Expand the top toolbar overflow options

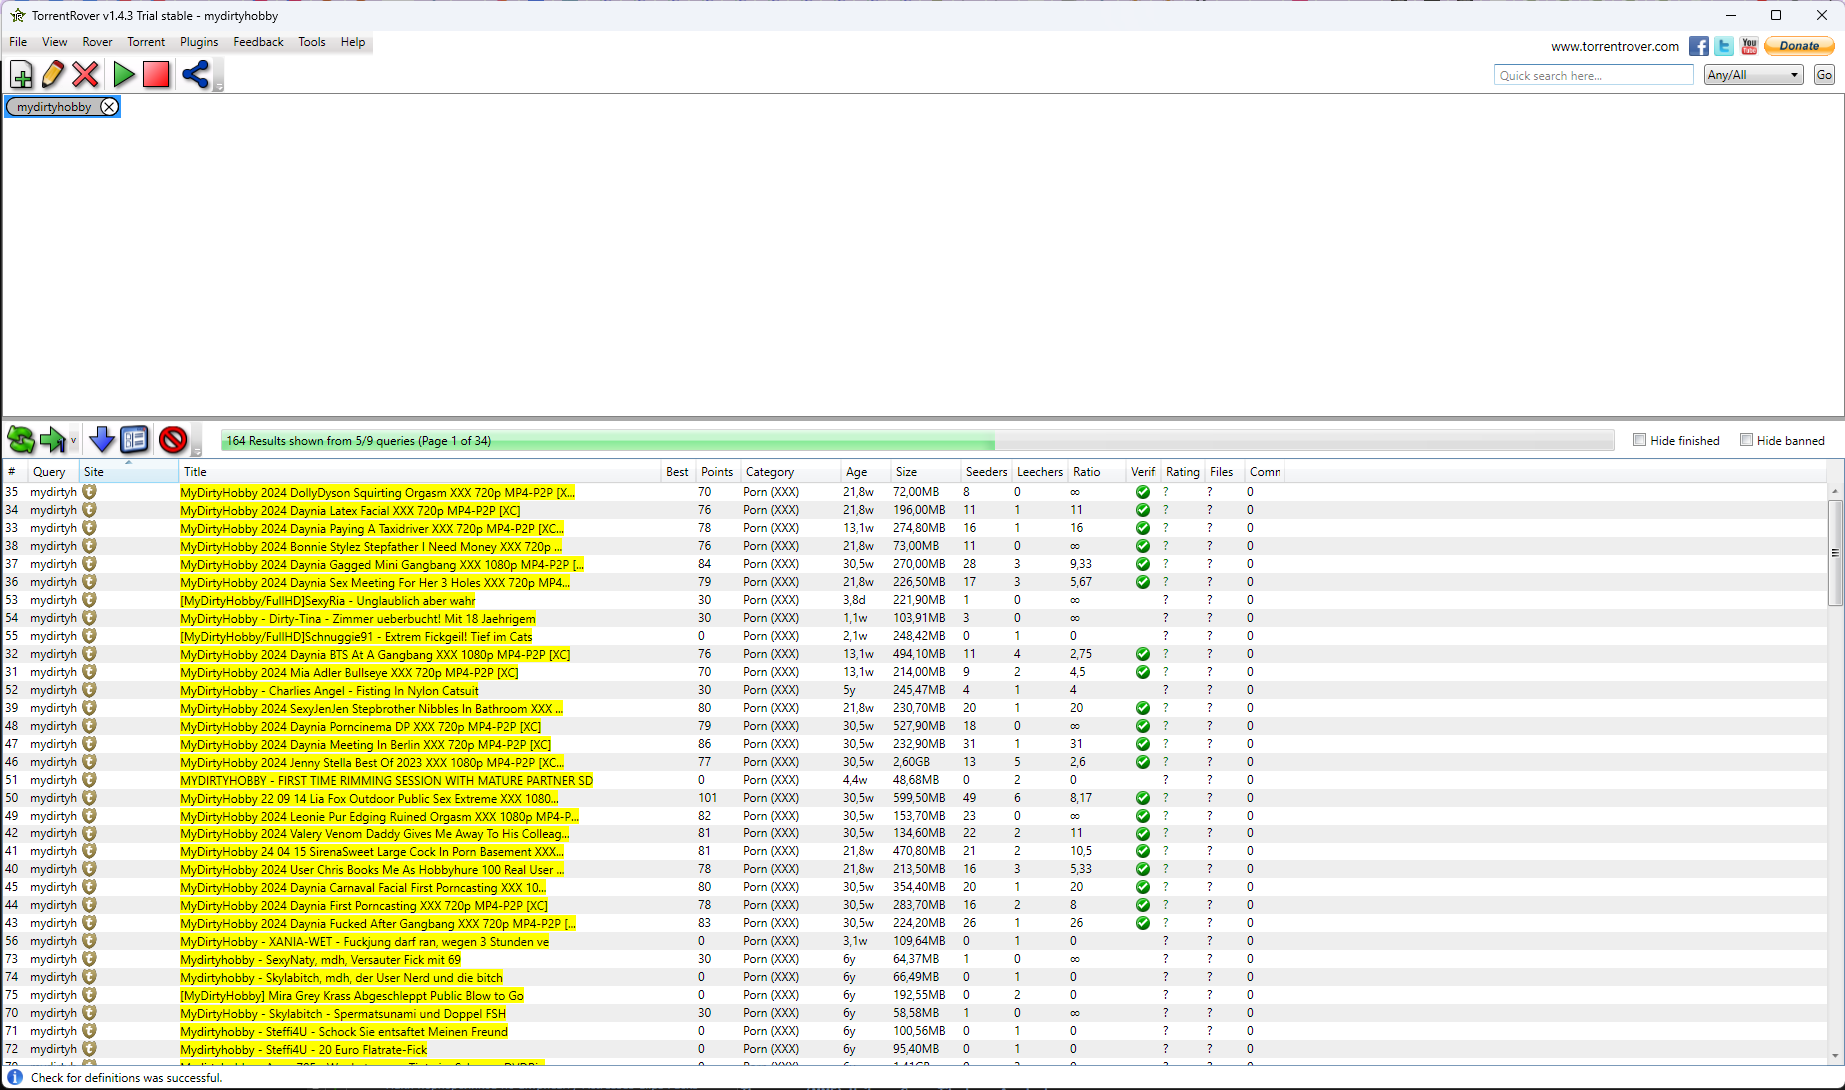pos(219,86)
